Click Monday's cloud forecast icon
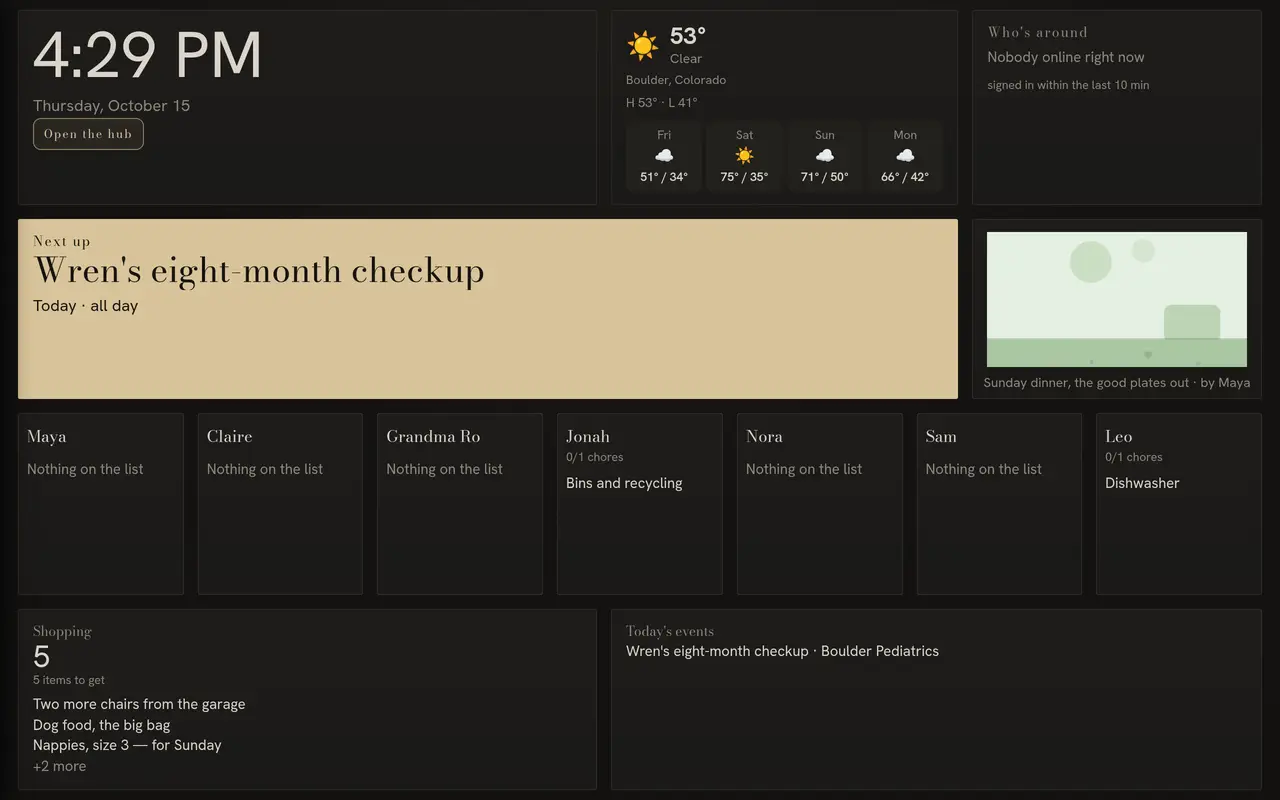This screenshot has height=800, width=1280. point(905,156)
